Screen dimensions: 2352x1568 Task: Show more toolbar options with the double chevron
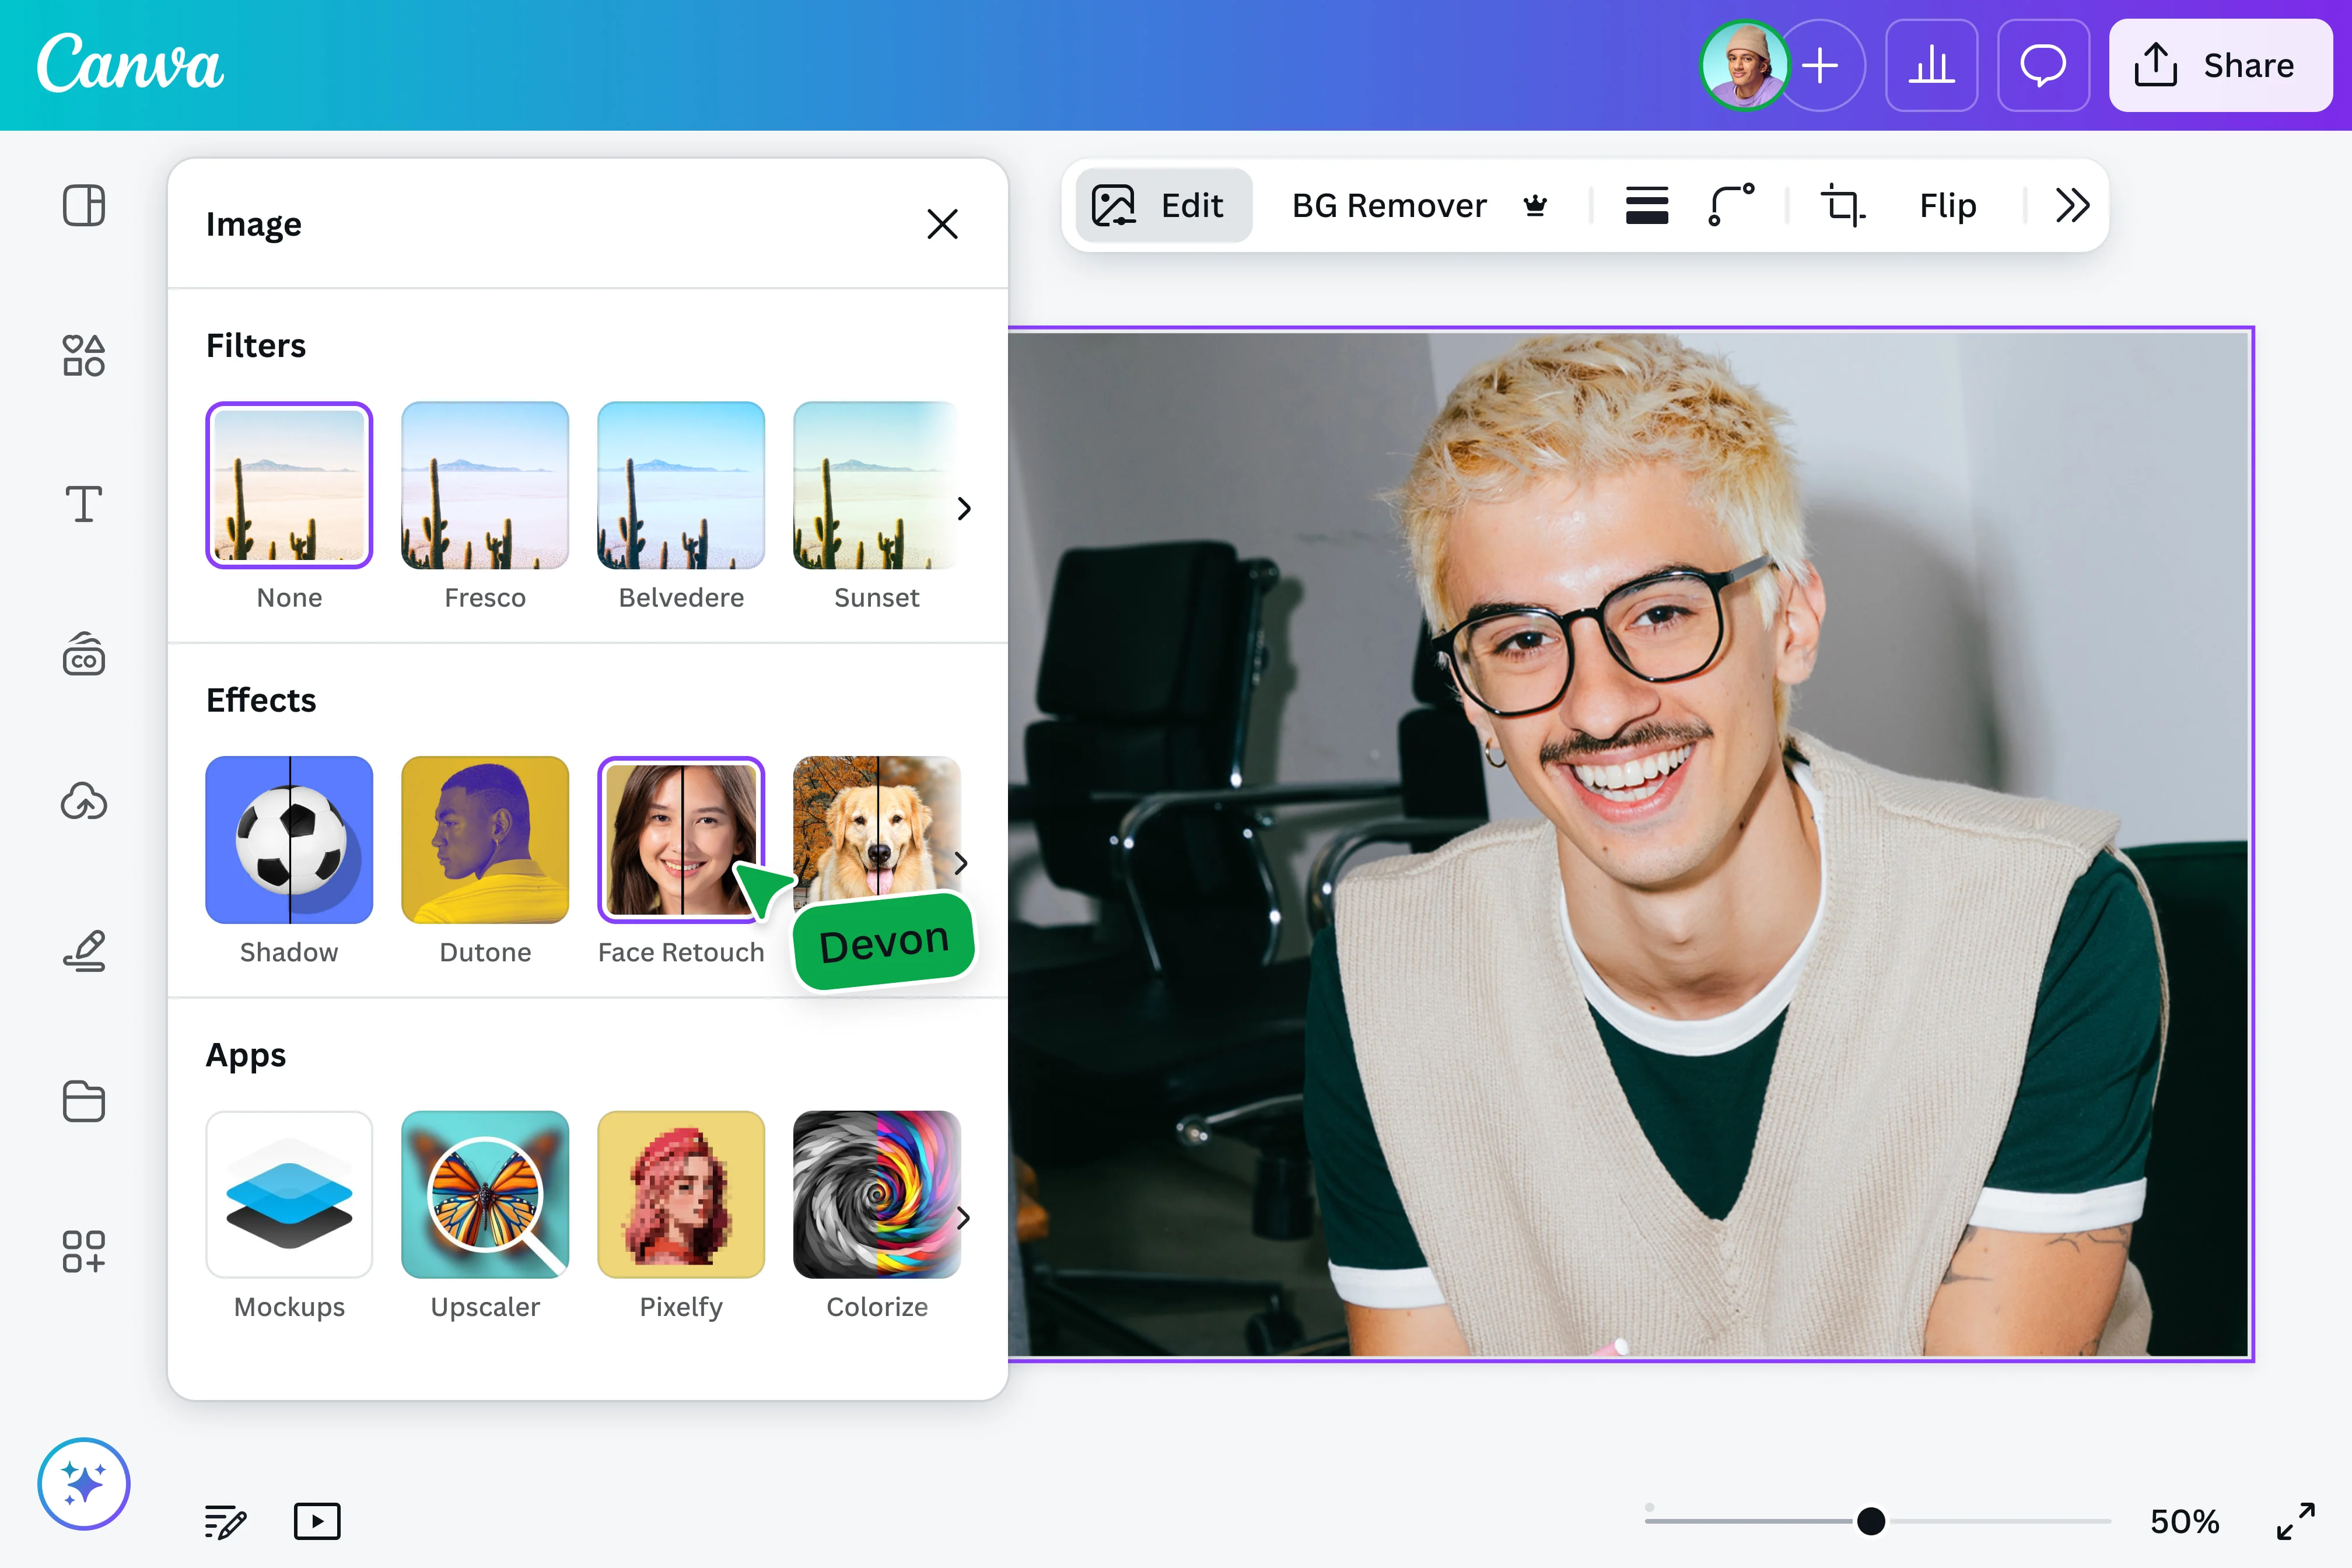[2072, 205]
